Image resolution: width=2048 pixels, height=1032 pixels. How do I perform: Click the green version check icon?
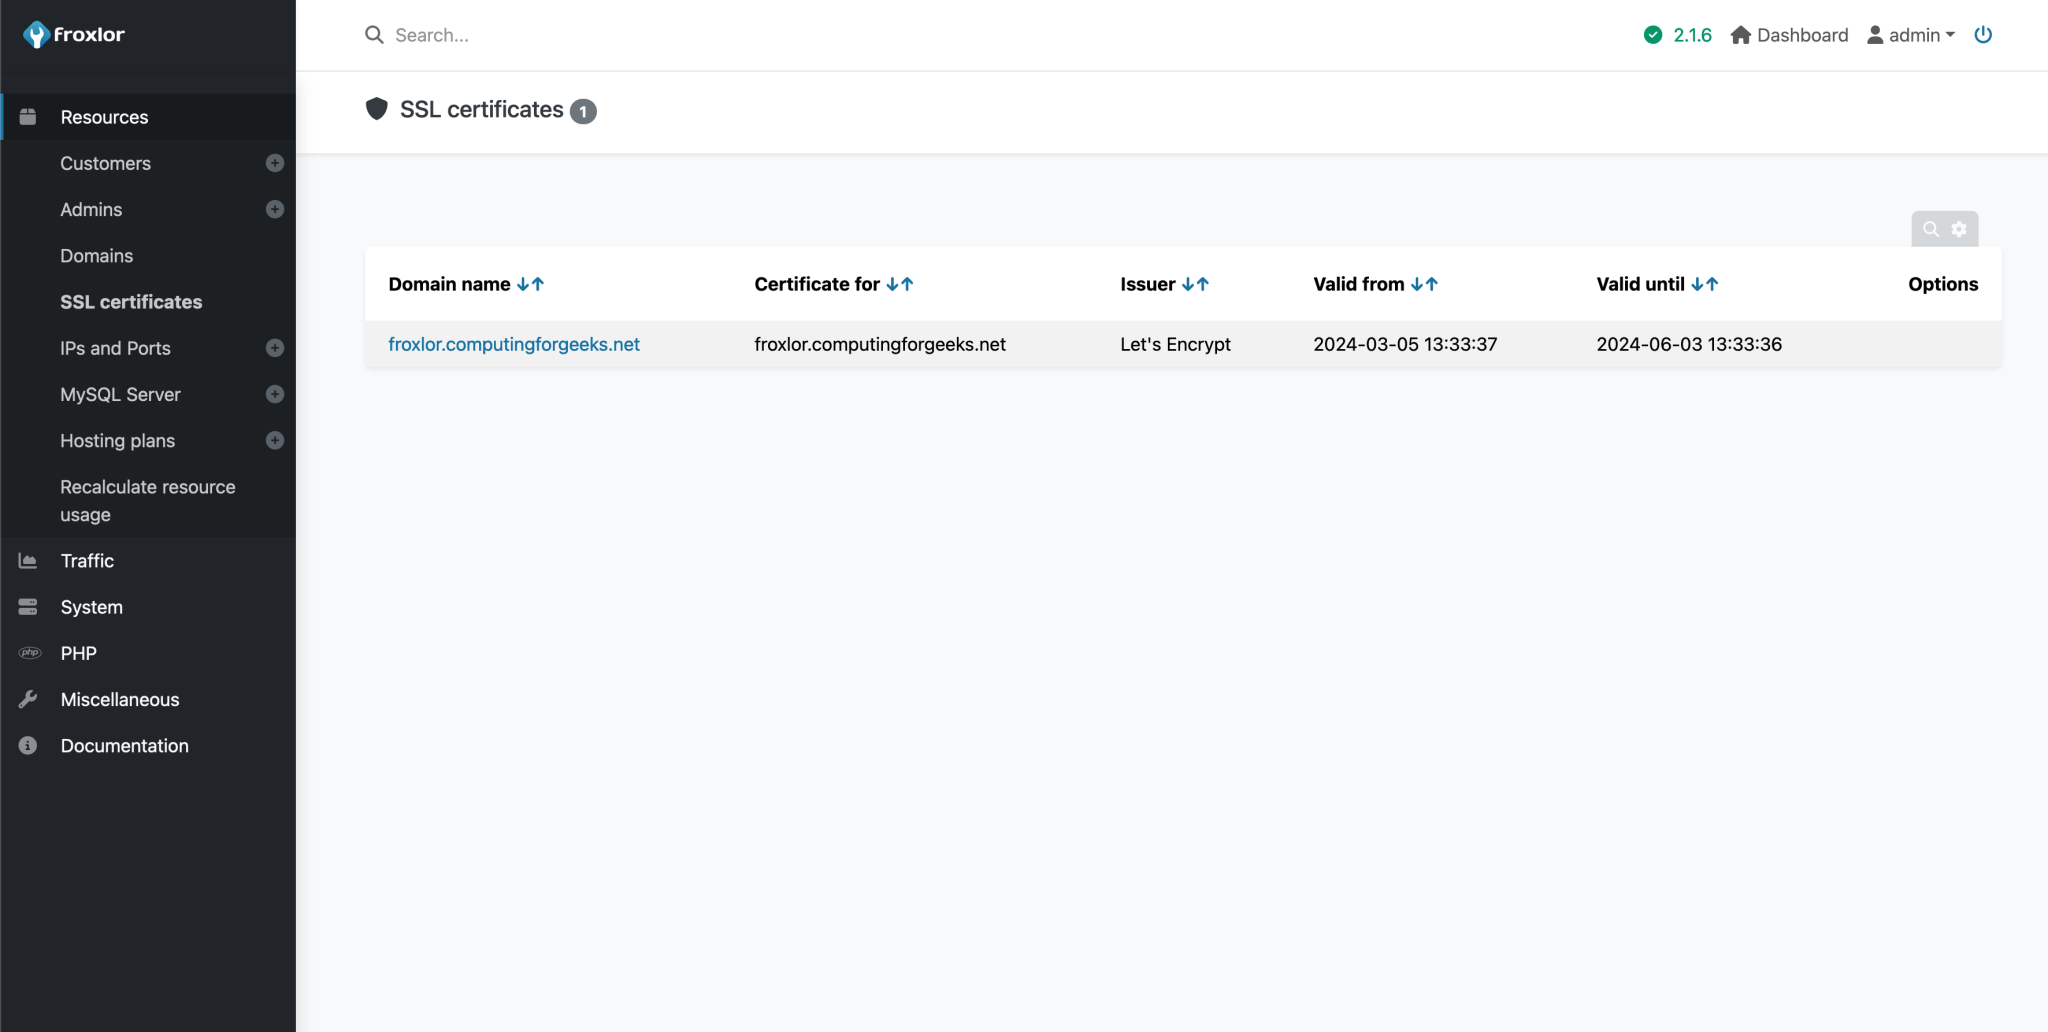pos(1652,34)
